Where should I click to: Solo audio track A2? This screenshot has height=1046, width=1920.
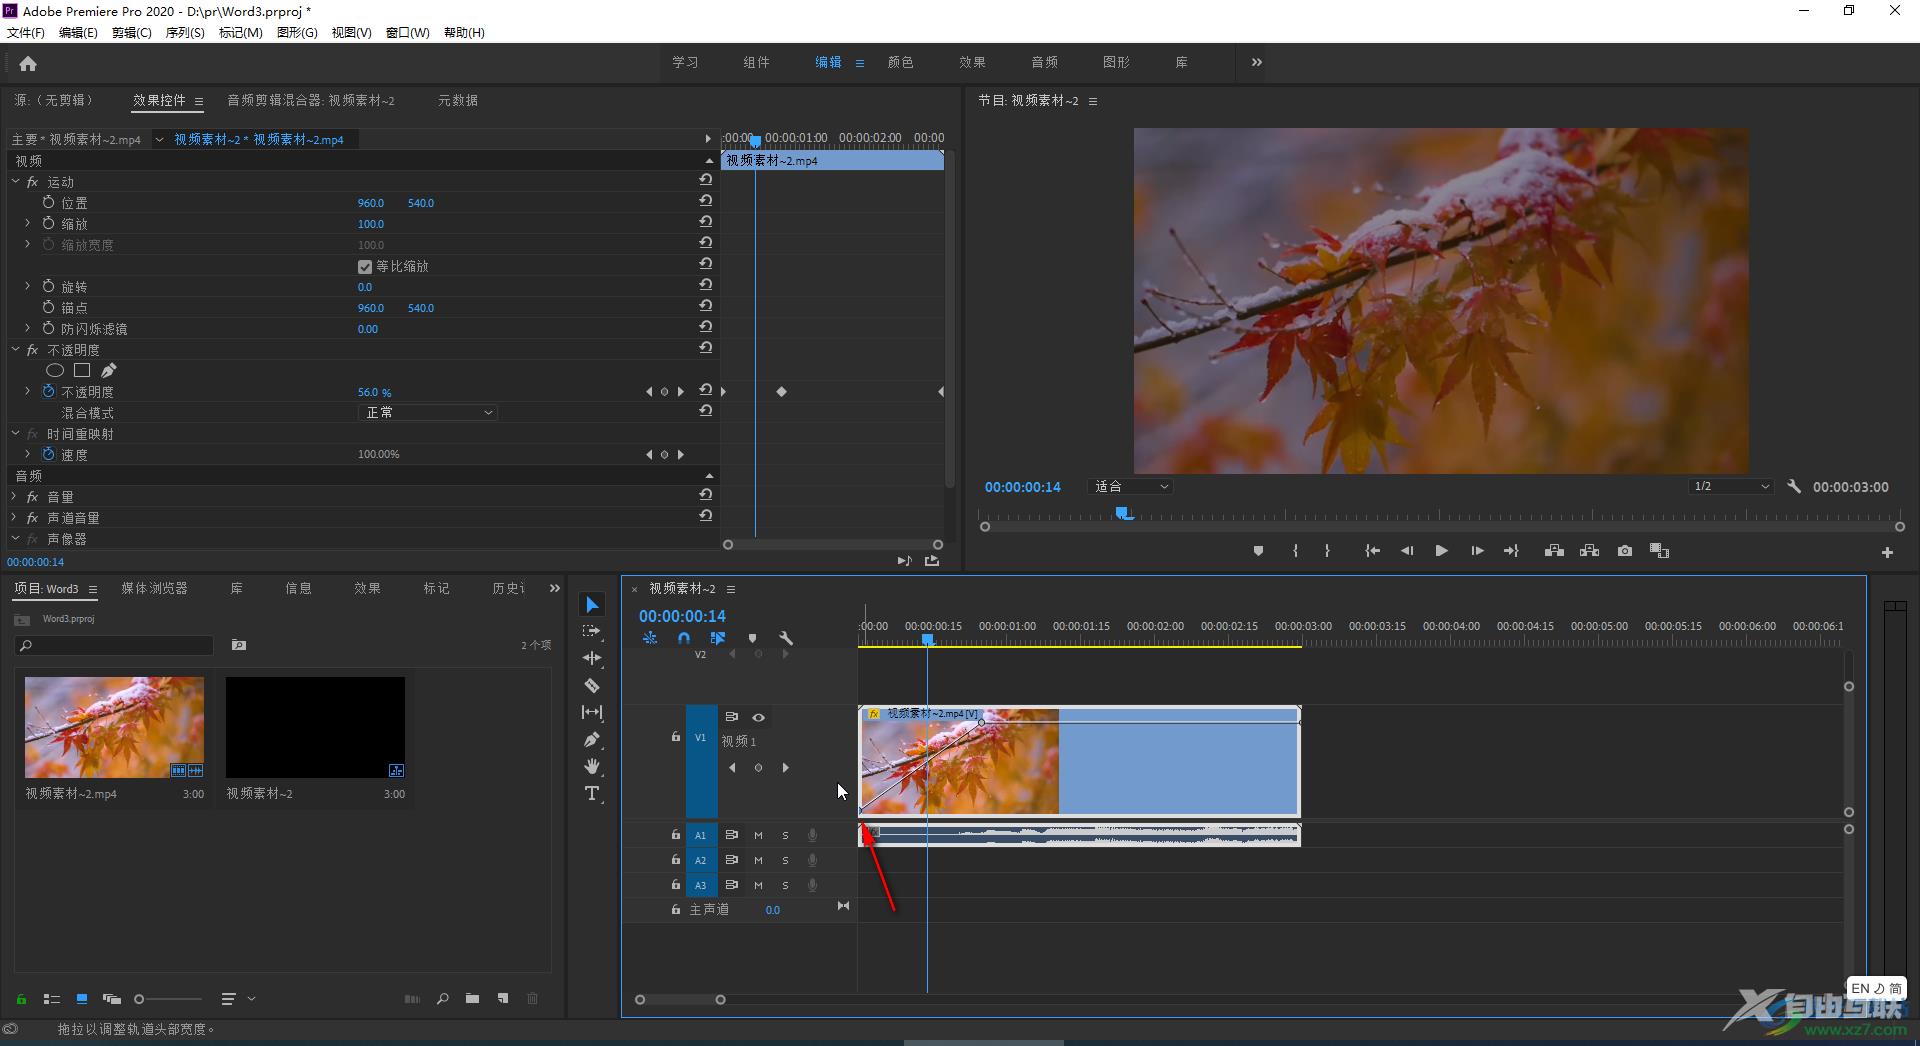785,860
